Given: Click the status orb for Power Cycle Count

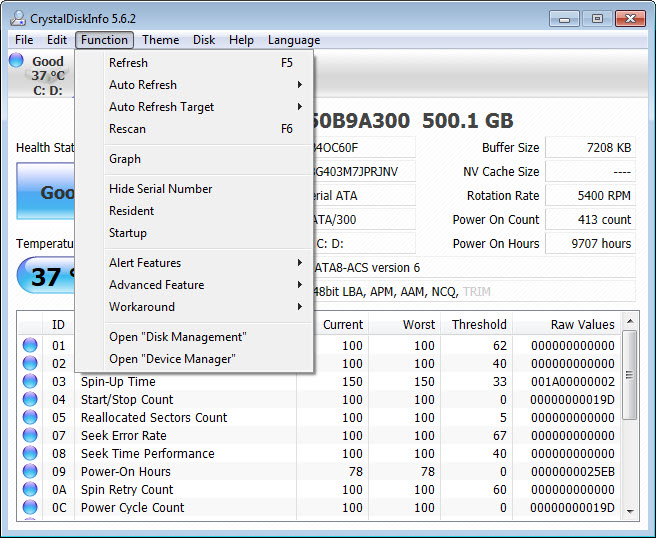Looking at the screenshot, I should pos(30,507).
